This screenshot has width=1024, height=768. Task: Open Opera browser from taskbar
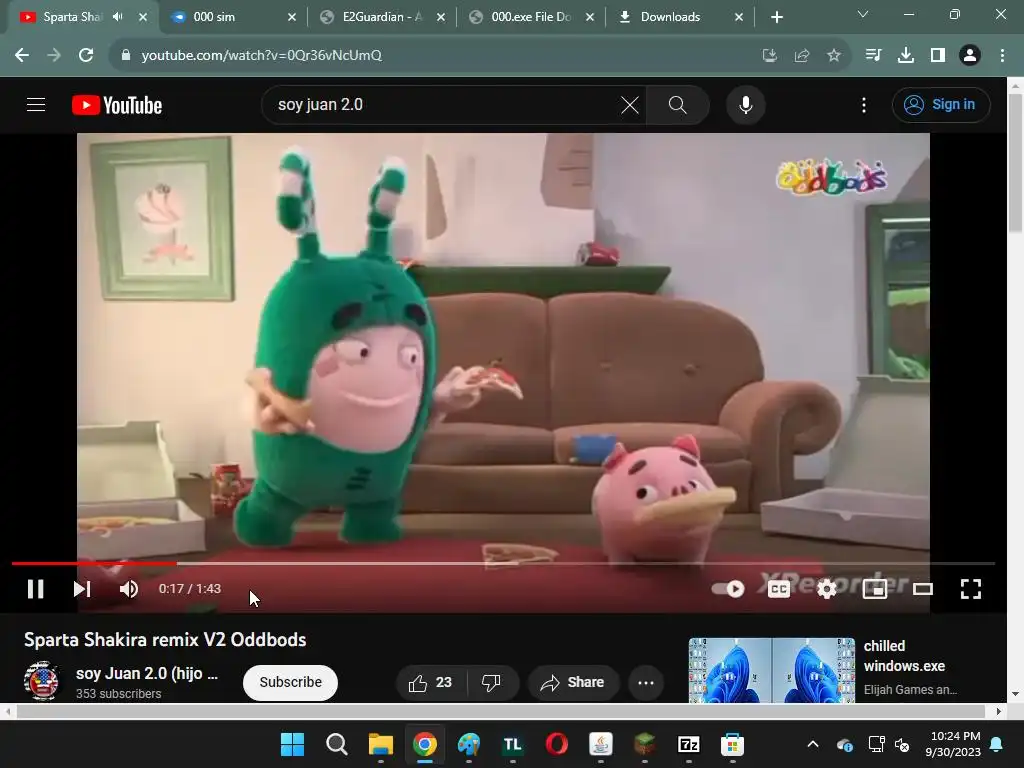(556, 744)
